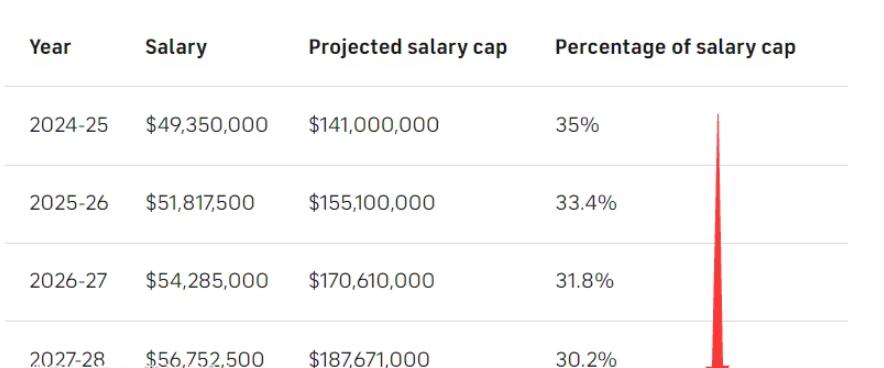Click the Salary column header
884x368 pixels.
[176, 47]
